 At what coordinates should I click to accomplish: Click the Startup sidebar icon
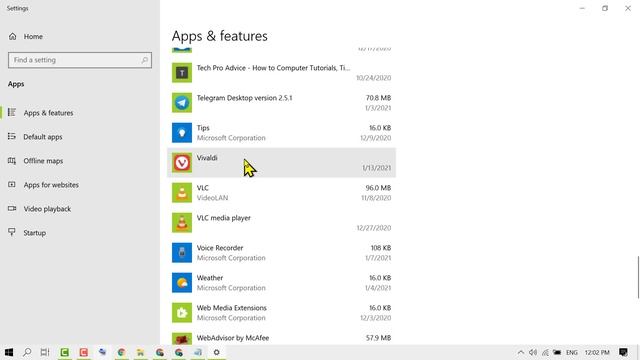[x=12, y=232]
